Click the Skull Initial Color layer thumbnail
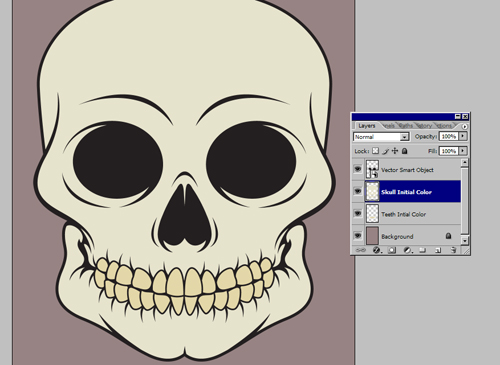This screenshot has height=365, width=500. pos(372,191)
